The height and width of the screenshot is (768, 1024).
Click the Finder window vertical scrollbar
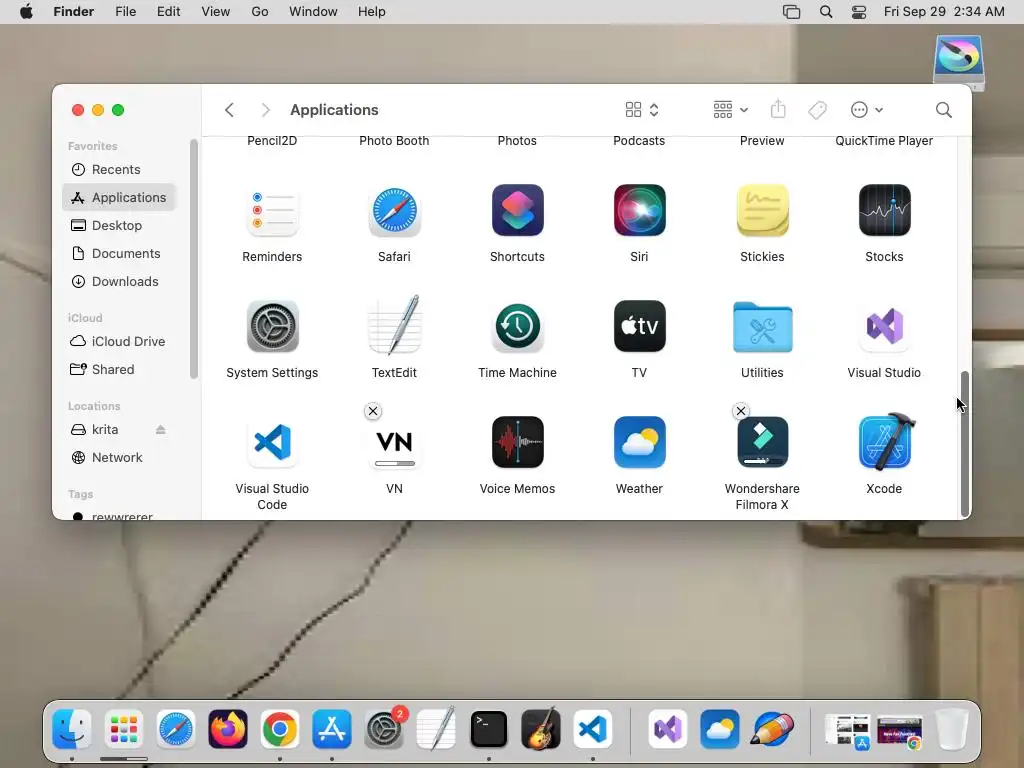pos(965,444)
